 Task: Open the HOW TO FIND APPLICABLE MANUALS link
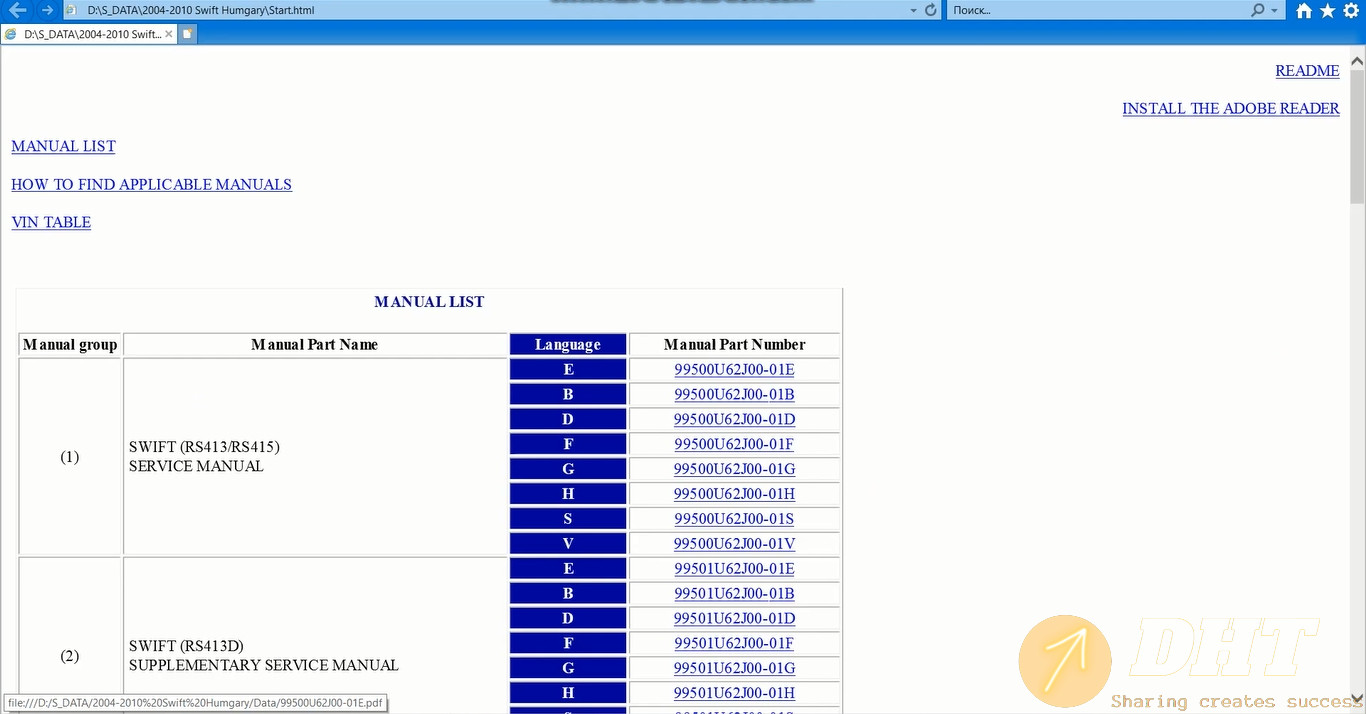tap(151, 185)
